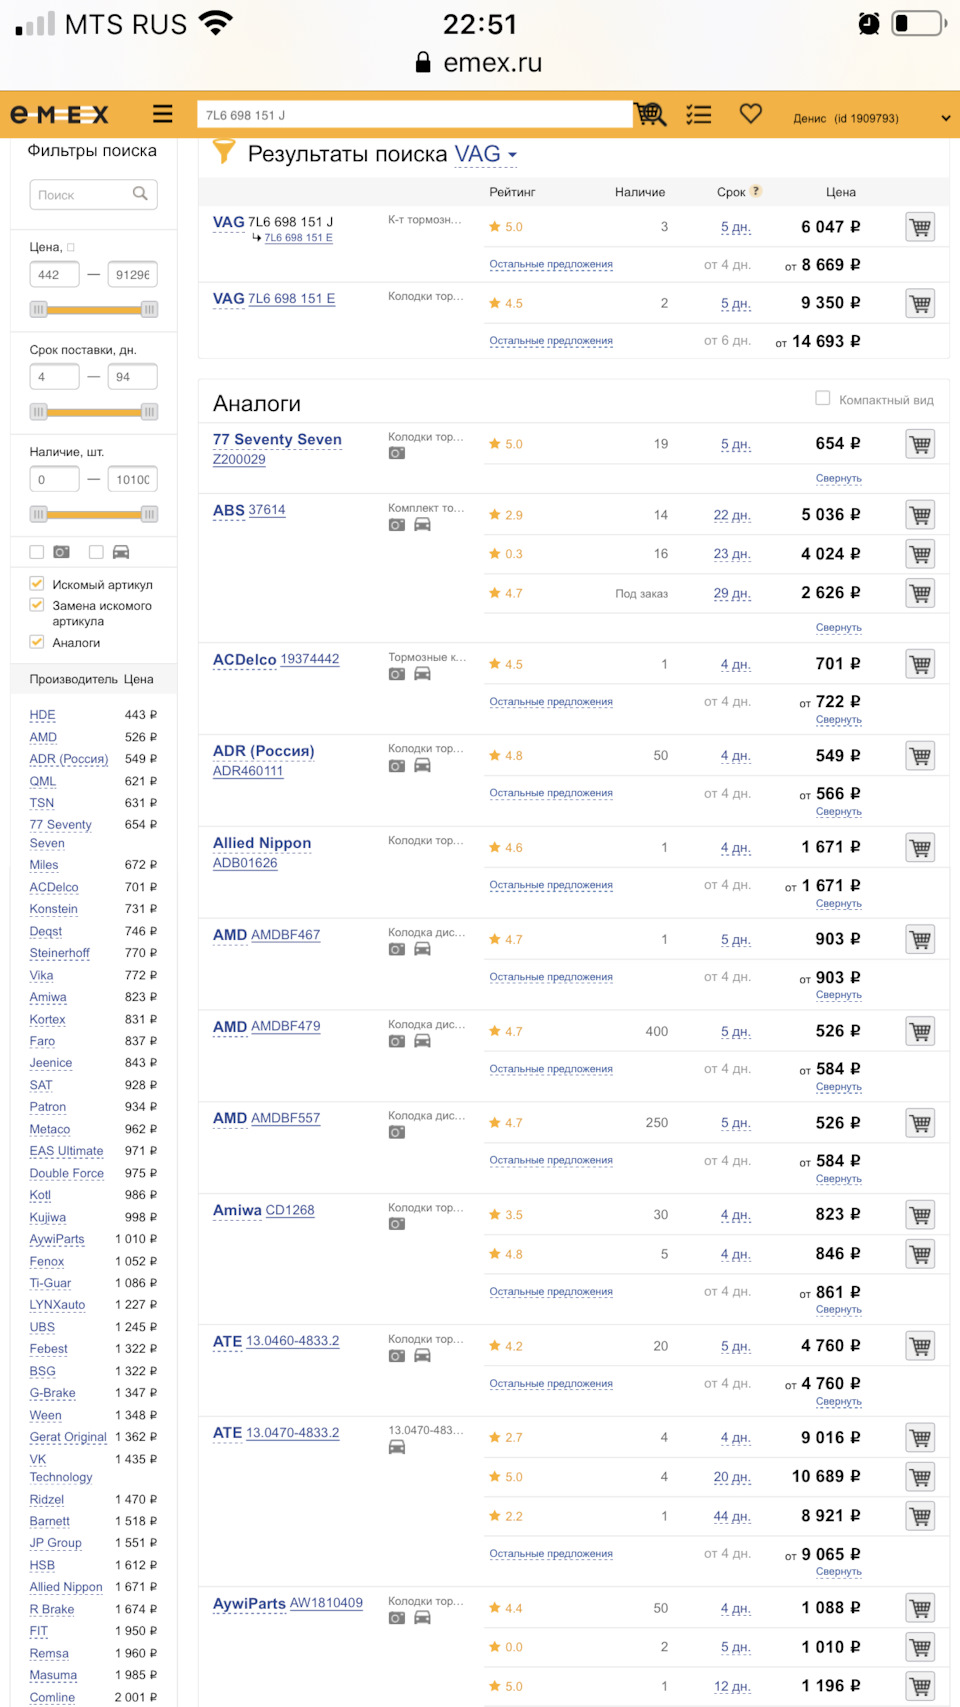
Task: Expand Остальные предложения for ACDelco
Action: 551,702
